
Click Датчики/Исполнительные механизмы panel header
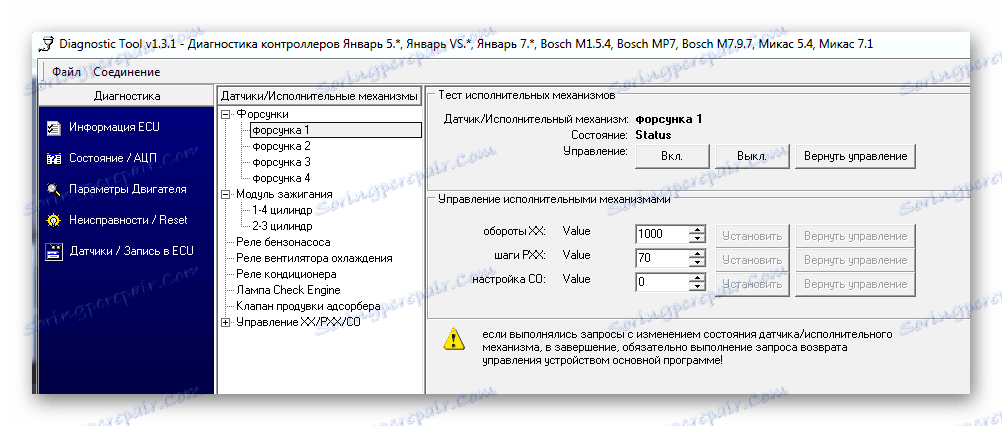(320, 96)
